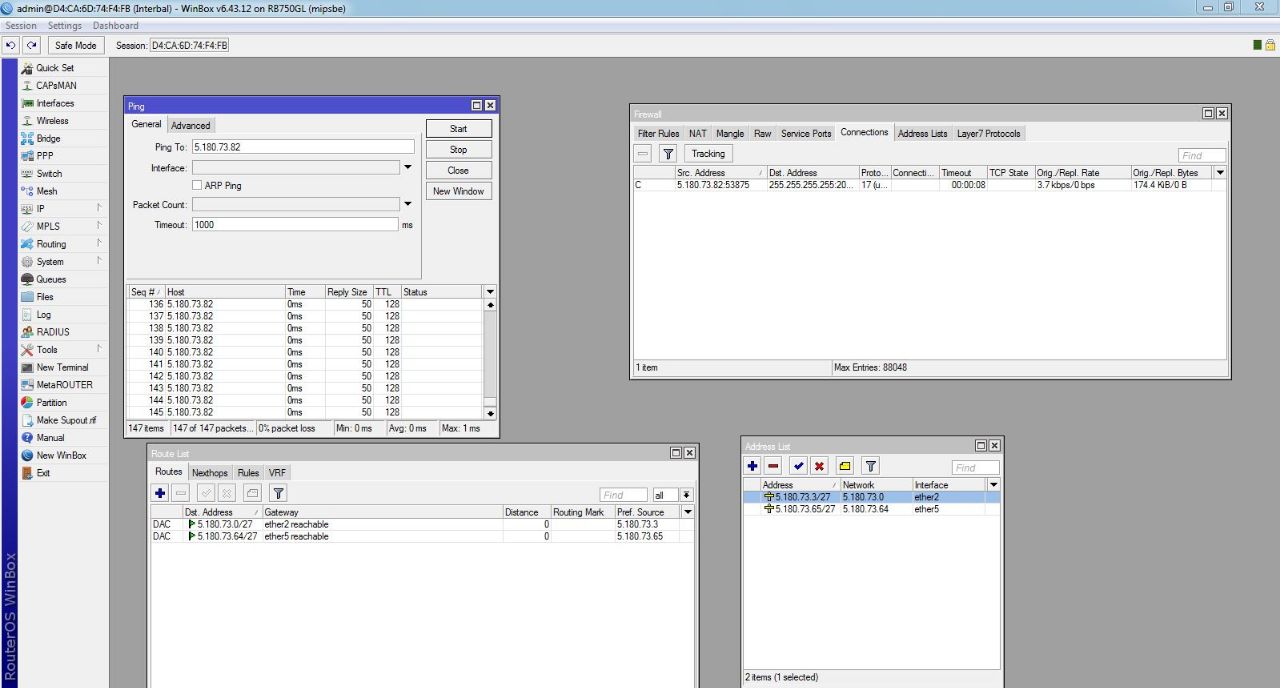Screen dimensions: 1280x688
Task: Click the Ping To address field
Action: tap(302, 146)
